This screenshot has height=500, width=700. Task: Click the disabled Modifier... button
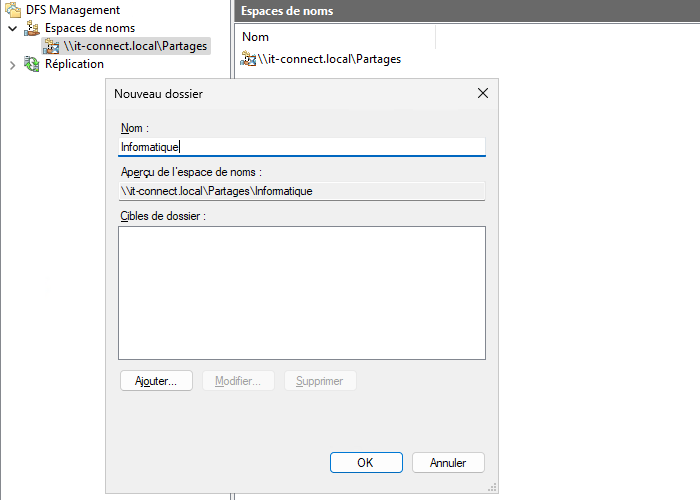[x=238, y=381]
